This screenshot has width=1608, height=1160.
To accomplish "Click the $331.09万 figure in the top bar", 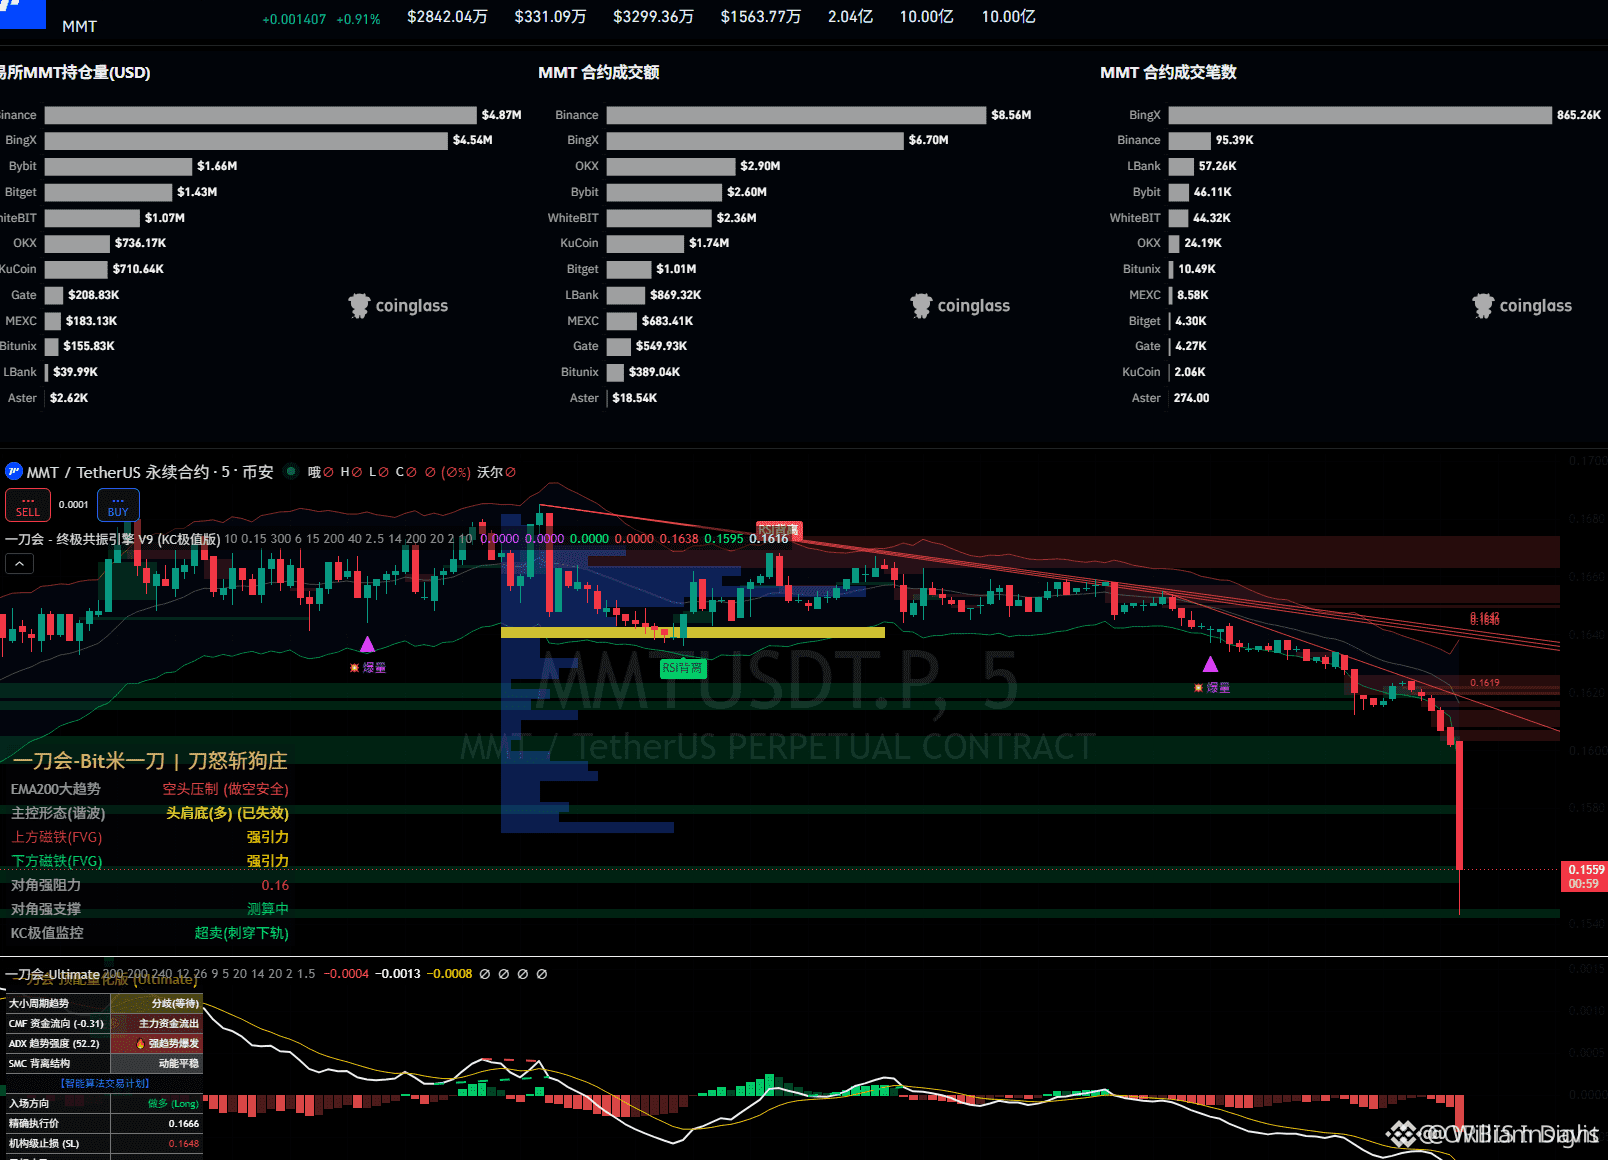I will coord(551,17).
